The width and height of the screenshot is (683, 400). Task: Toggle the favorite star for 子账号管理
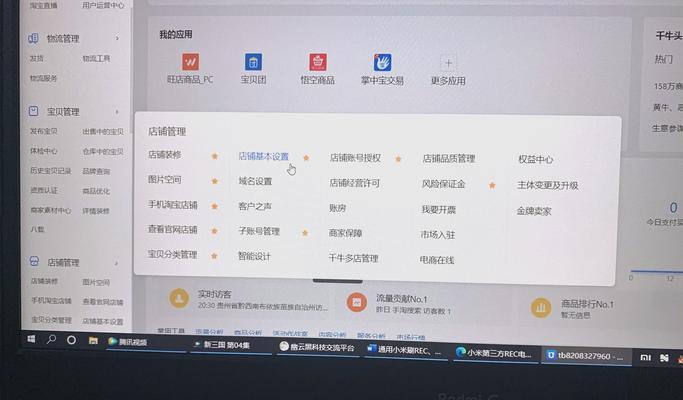click(x=305, y=233)
